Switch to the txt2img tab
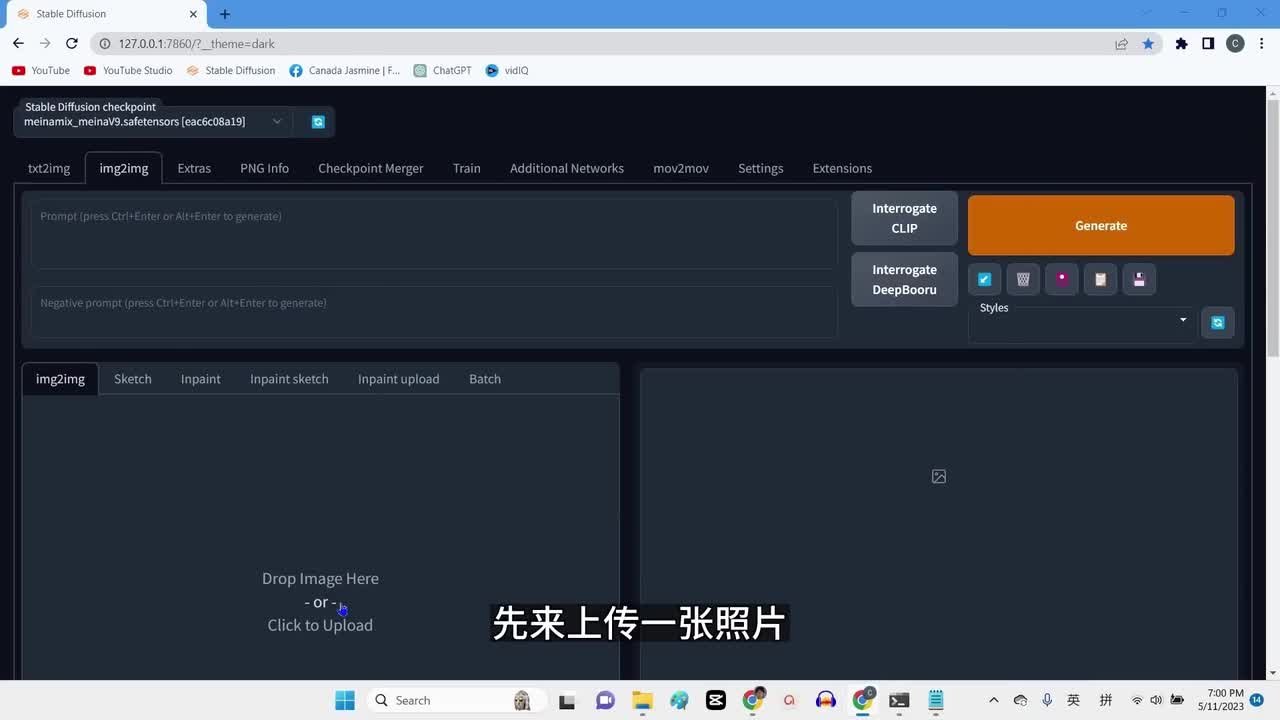 click(49, 168)
